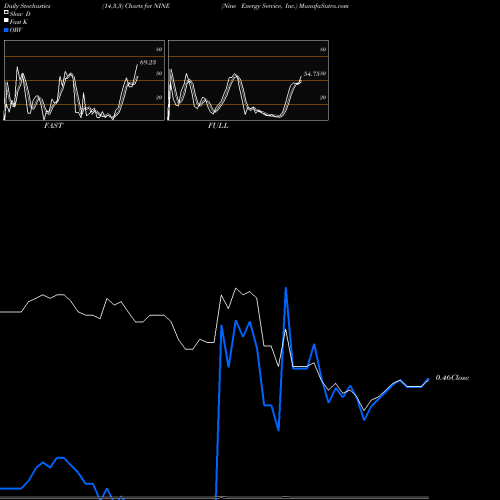Click the 54.73 value on the FULL chart

pos(312,74)
